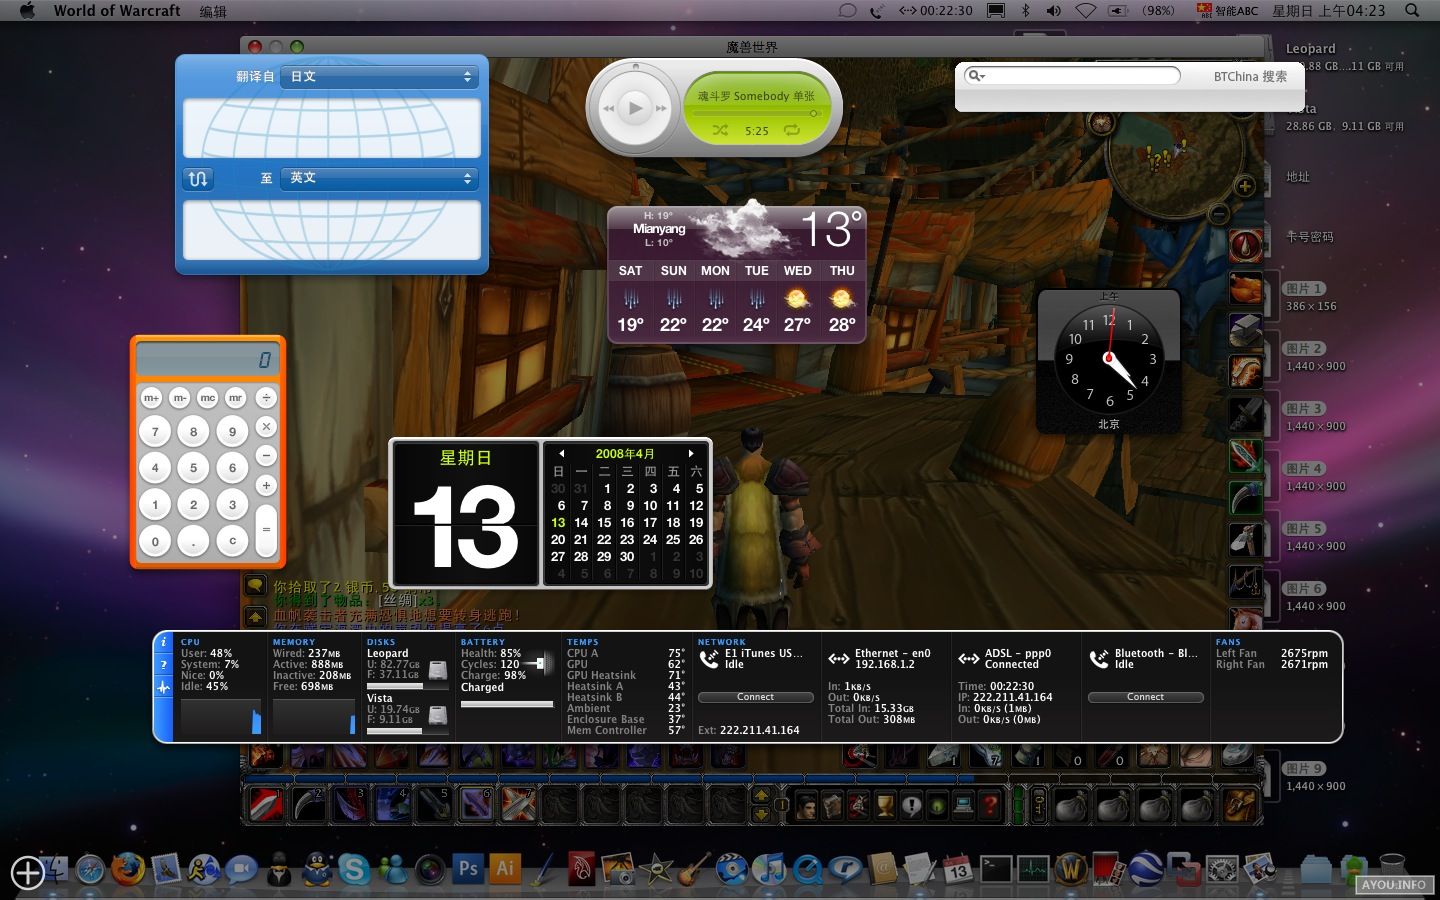
Task: Click the menu bar clock 星期日 上午04:23
Action: (1329, 11)
